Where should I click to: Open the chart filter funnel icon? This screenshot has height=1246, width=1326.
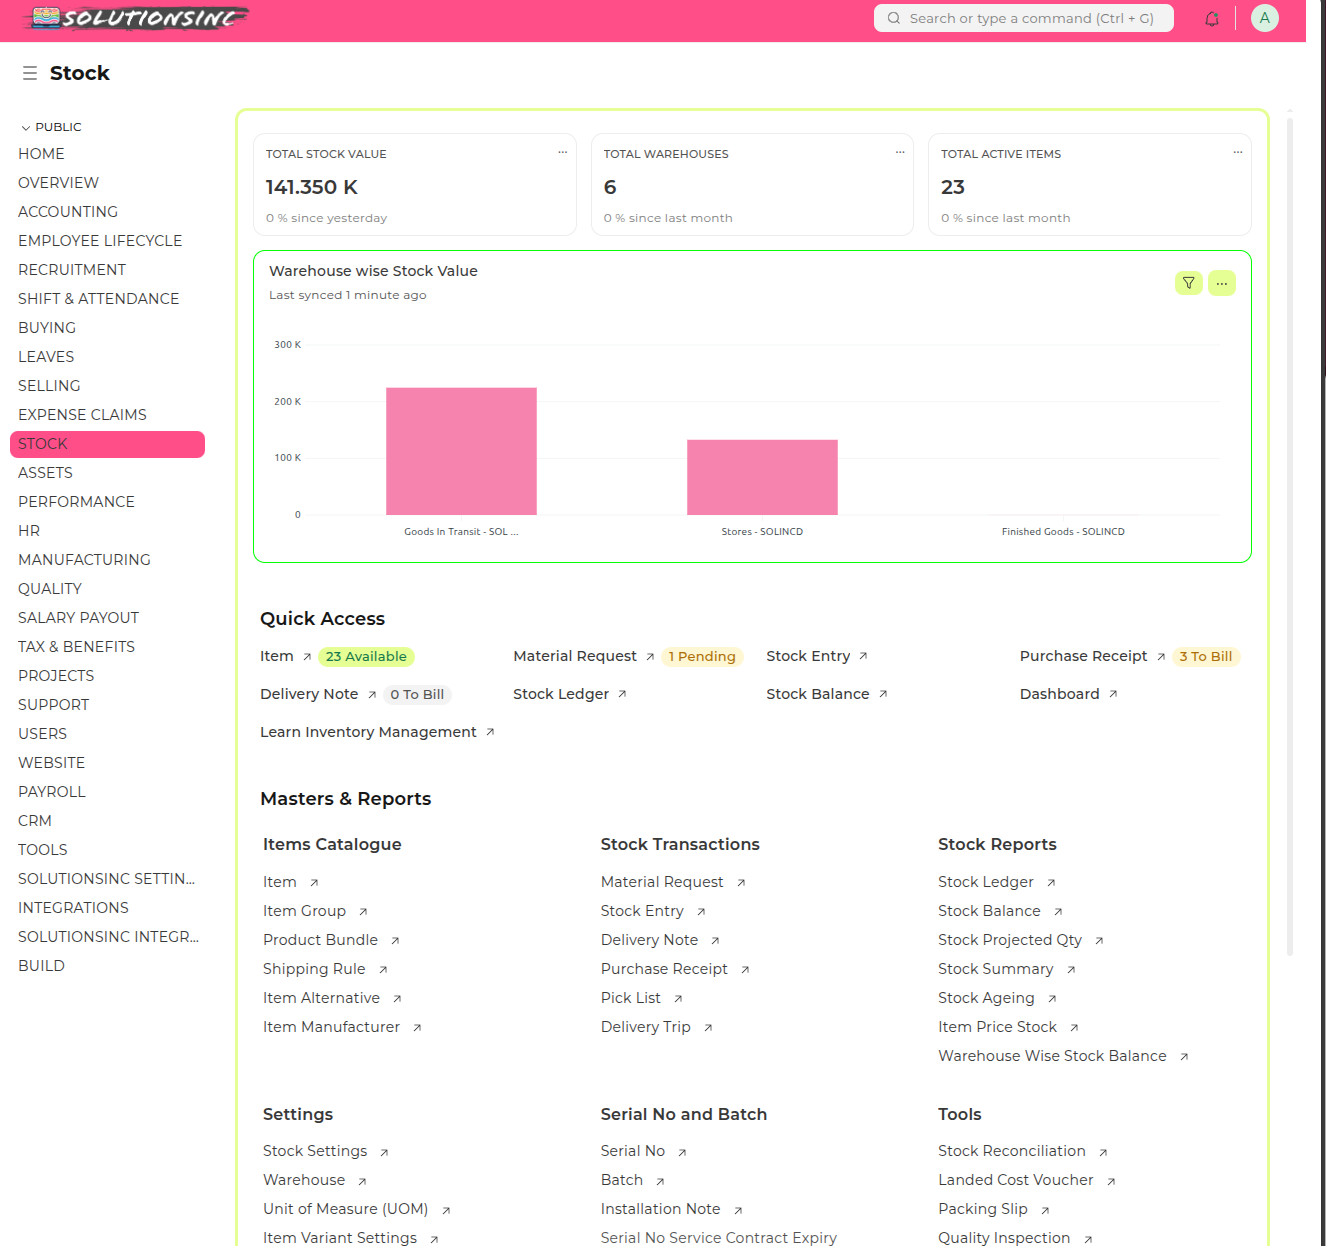tap(1189, 283)
